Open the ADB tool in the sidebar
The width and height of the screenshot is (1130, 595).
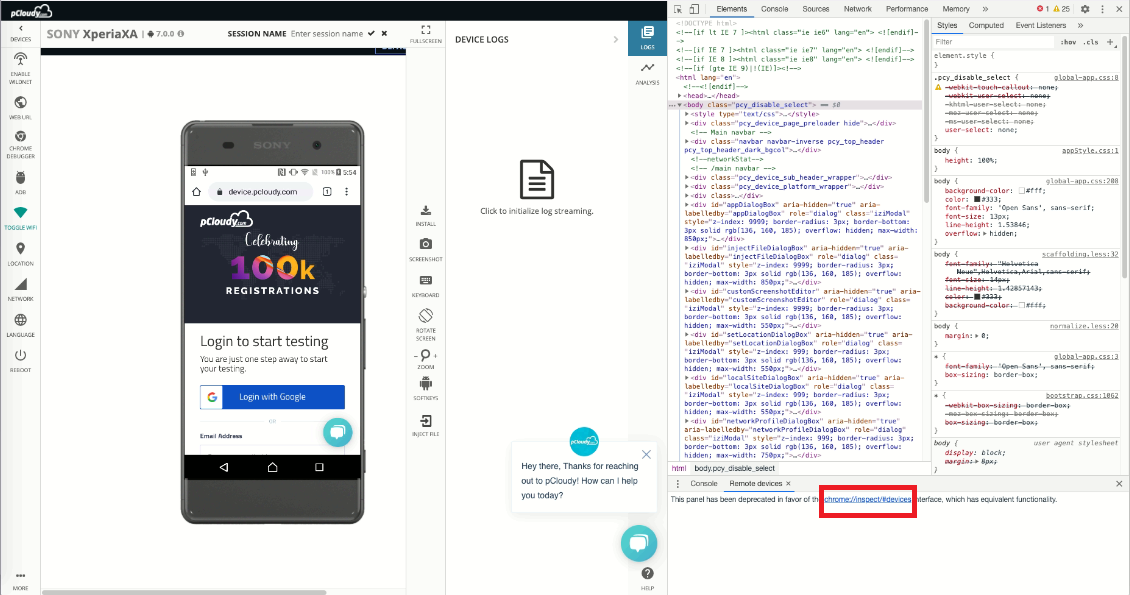[20, 182]
